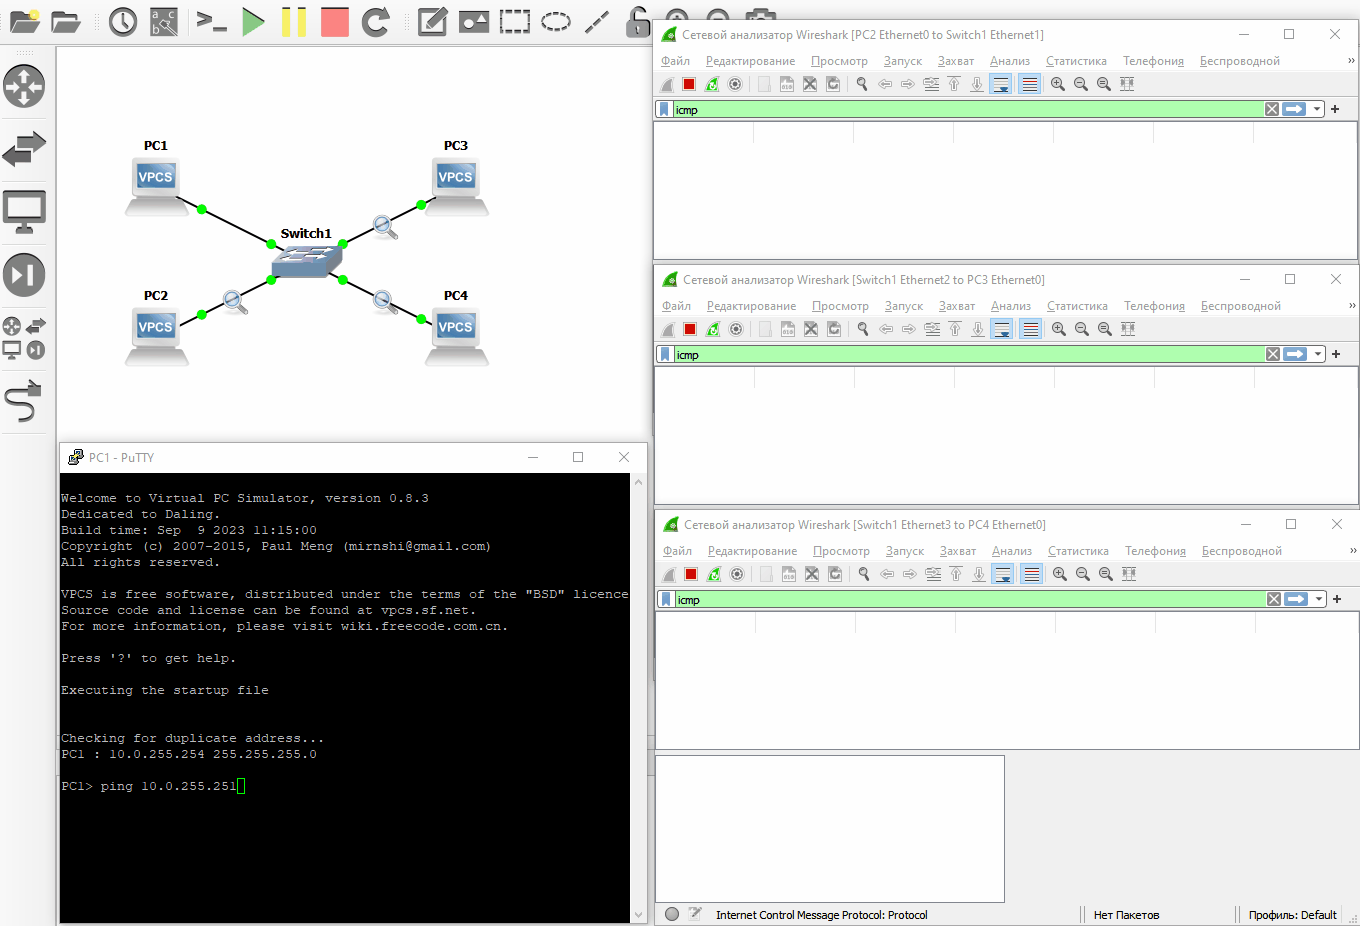This screenshot has width=1360, height=926.
Task: Stop capture in the PC2 Ethernet0 Wireshark window
Action: click(x=689, y=84)
